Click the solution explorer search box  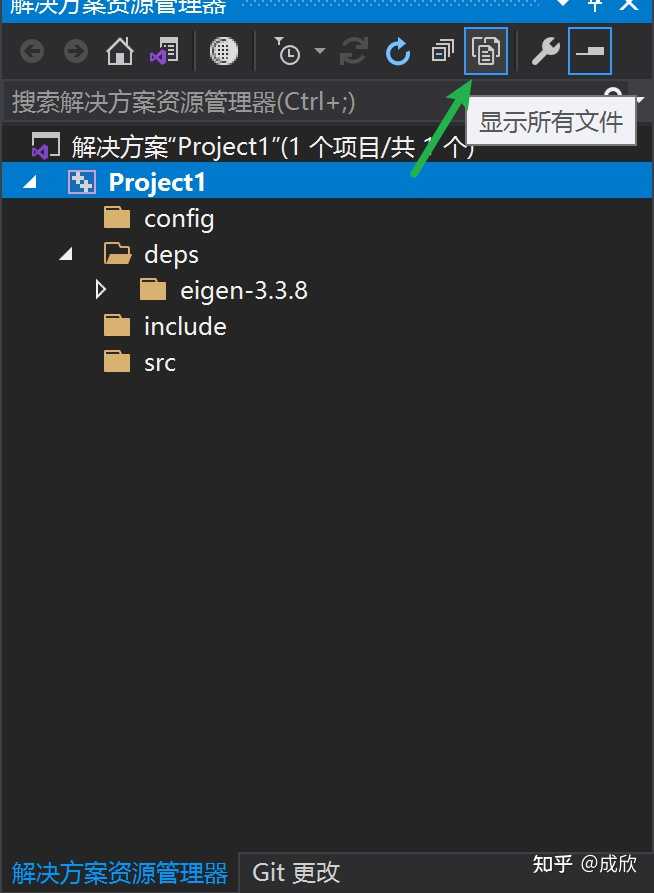(308, 102)
